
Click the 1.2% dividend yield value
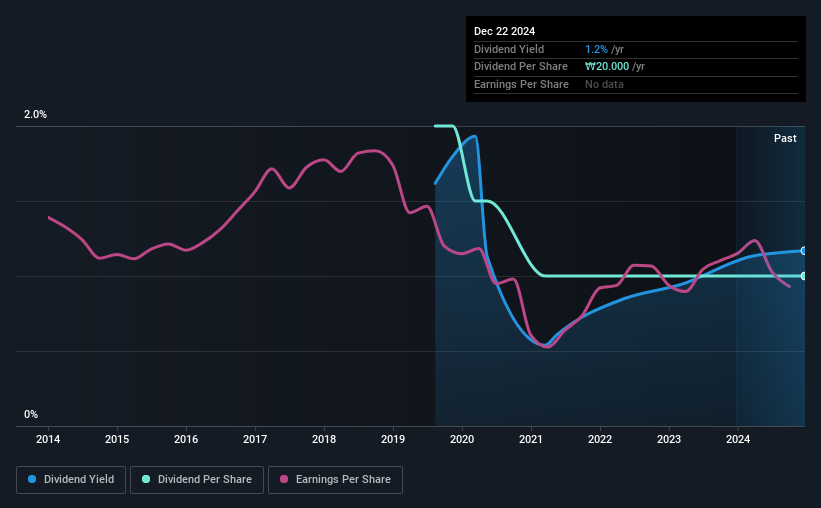click(596, 49)
